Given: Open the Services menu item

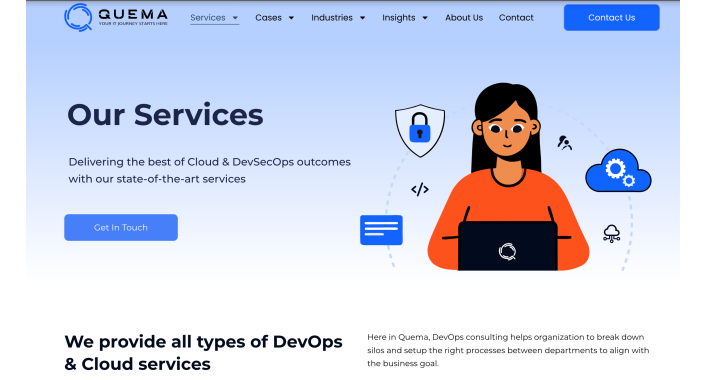Looking at the screenshot, I should point(208,18).
